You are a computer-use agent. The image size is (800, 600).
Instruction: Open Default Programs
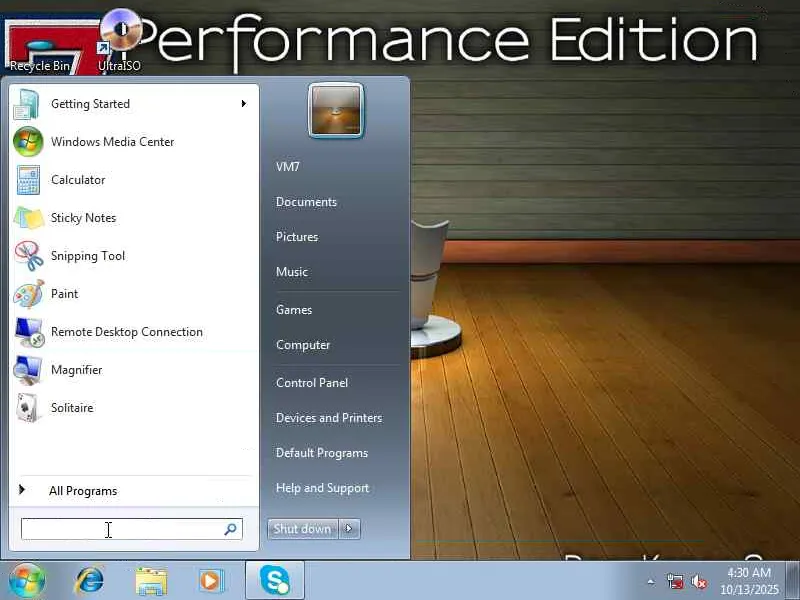pyautogui.click(x=322, y=453)
